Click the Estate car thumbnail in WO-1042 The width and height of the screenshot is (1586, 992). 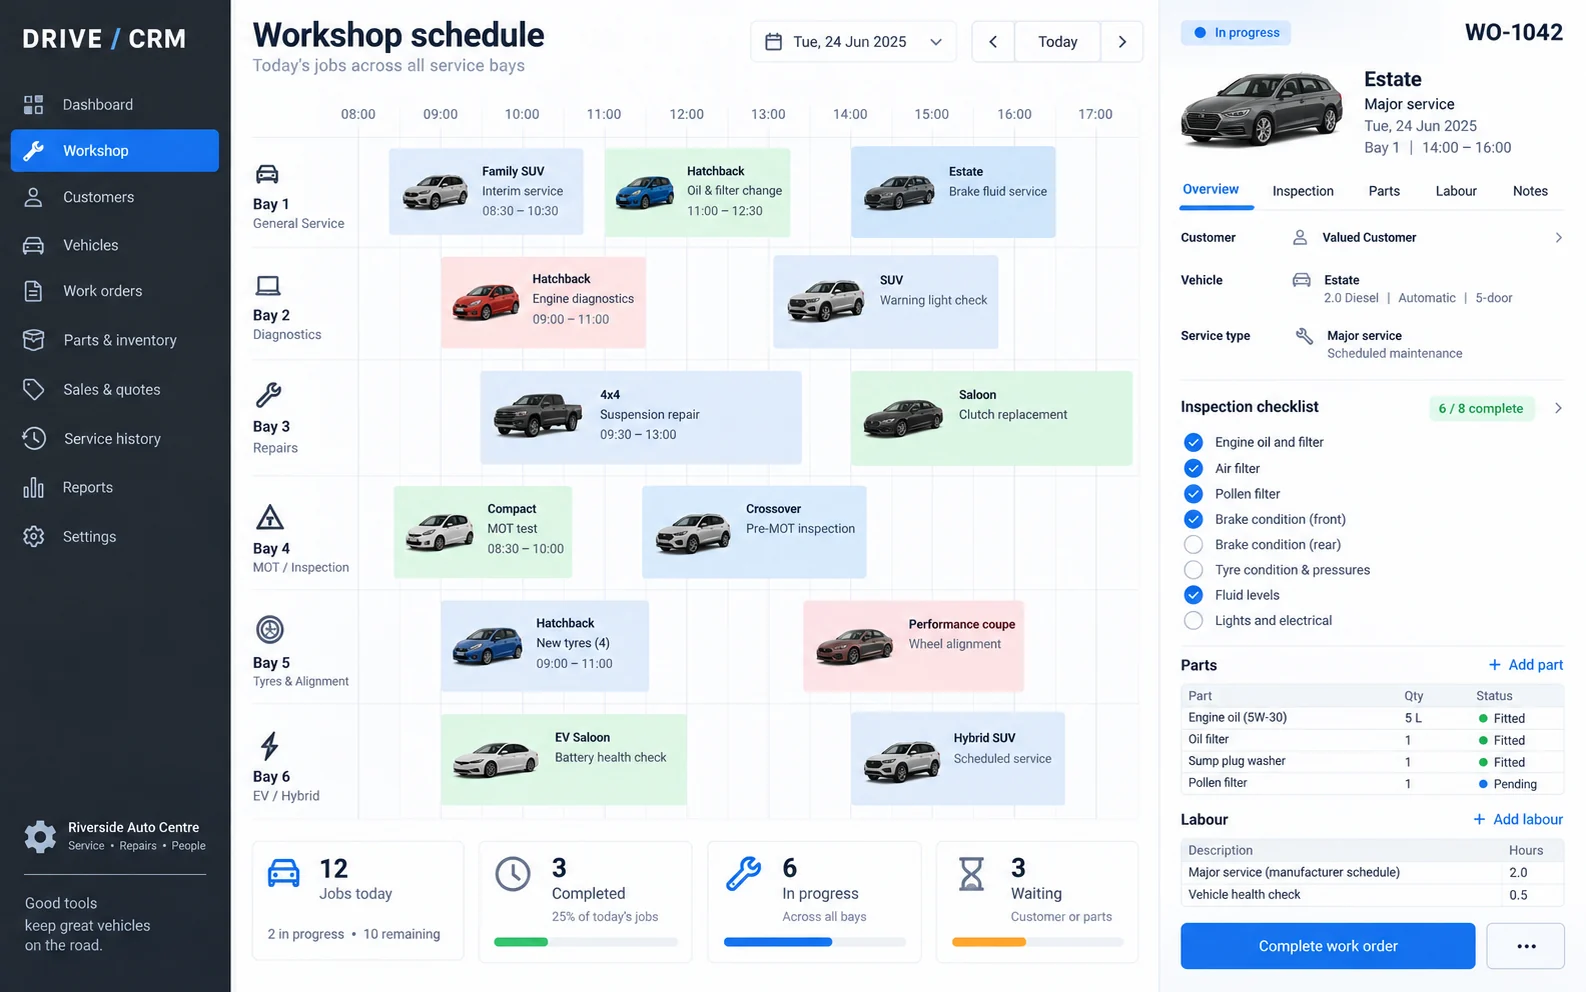click(x=1261, y=108)
